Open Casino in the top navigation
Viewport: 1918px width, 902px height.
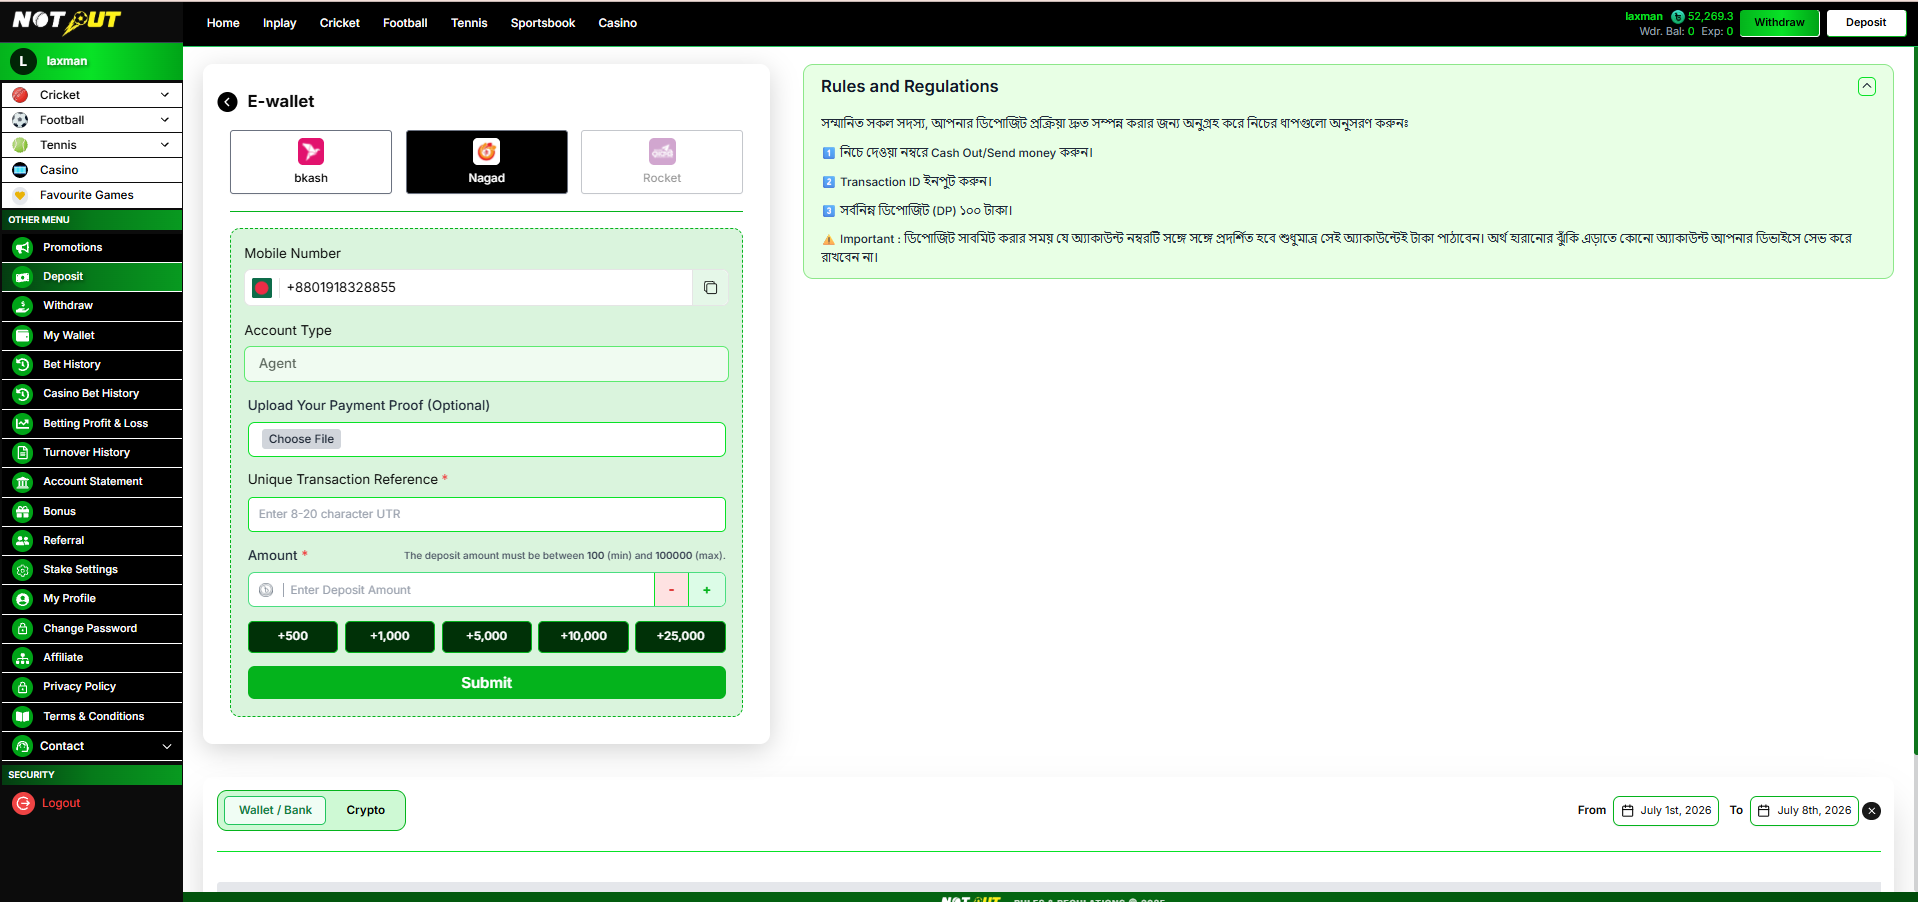618,23
